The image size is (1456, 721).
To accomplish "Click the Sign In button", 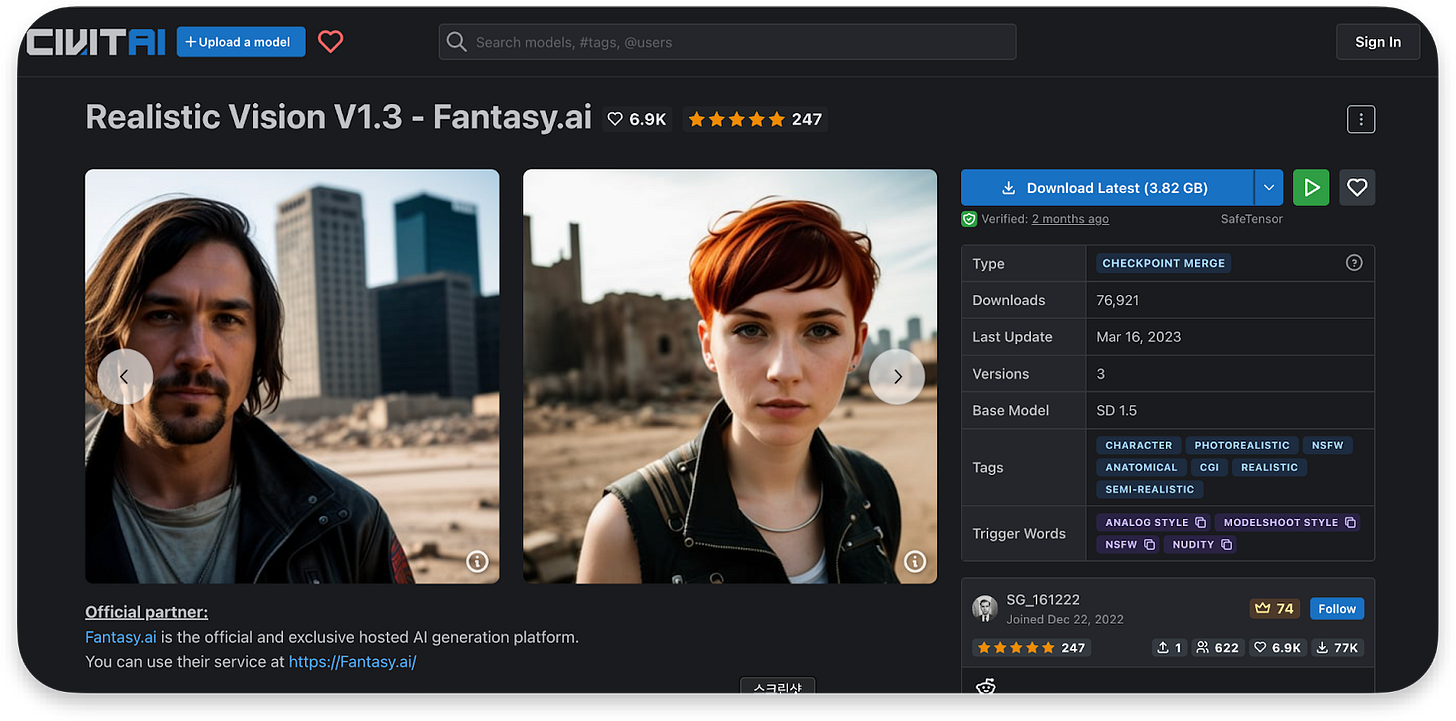I will [x=1378, y=42].
